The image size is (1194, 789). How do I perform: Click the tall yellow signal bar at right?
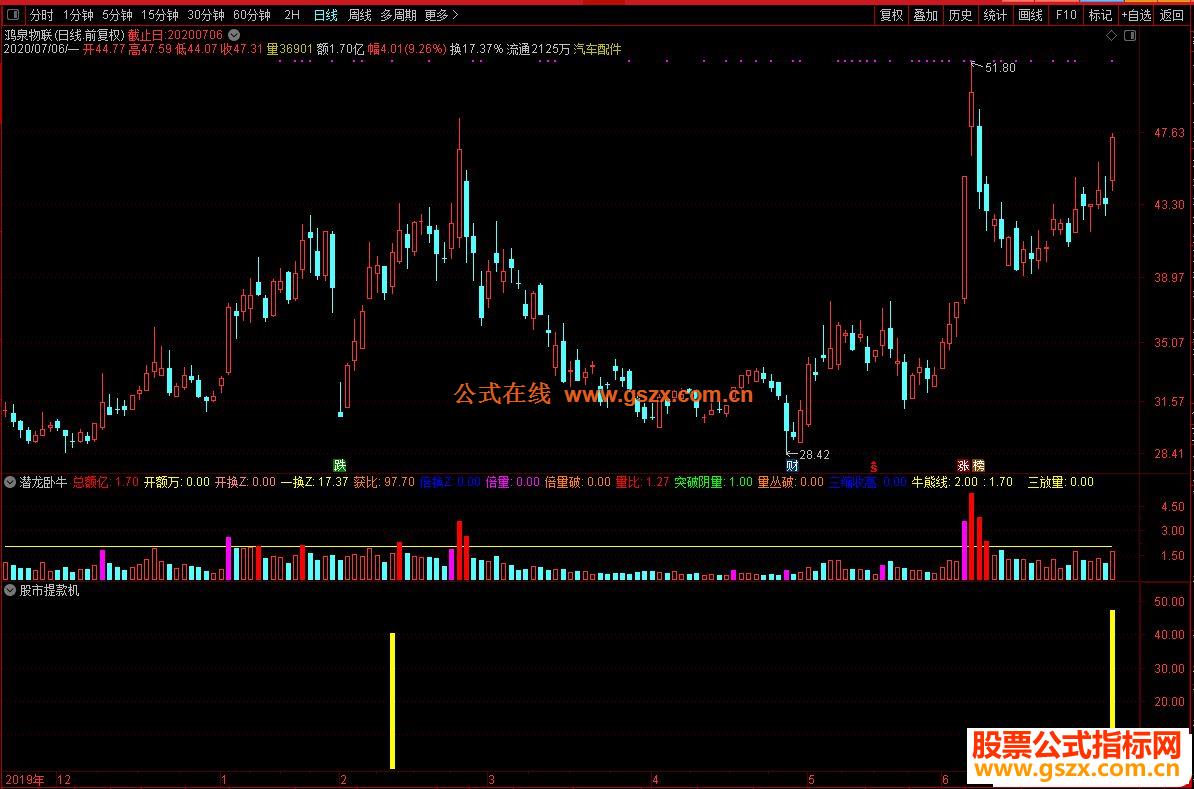pyautogui.click(x=1113, y=669)
